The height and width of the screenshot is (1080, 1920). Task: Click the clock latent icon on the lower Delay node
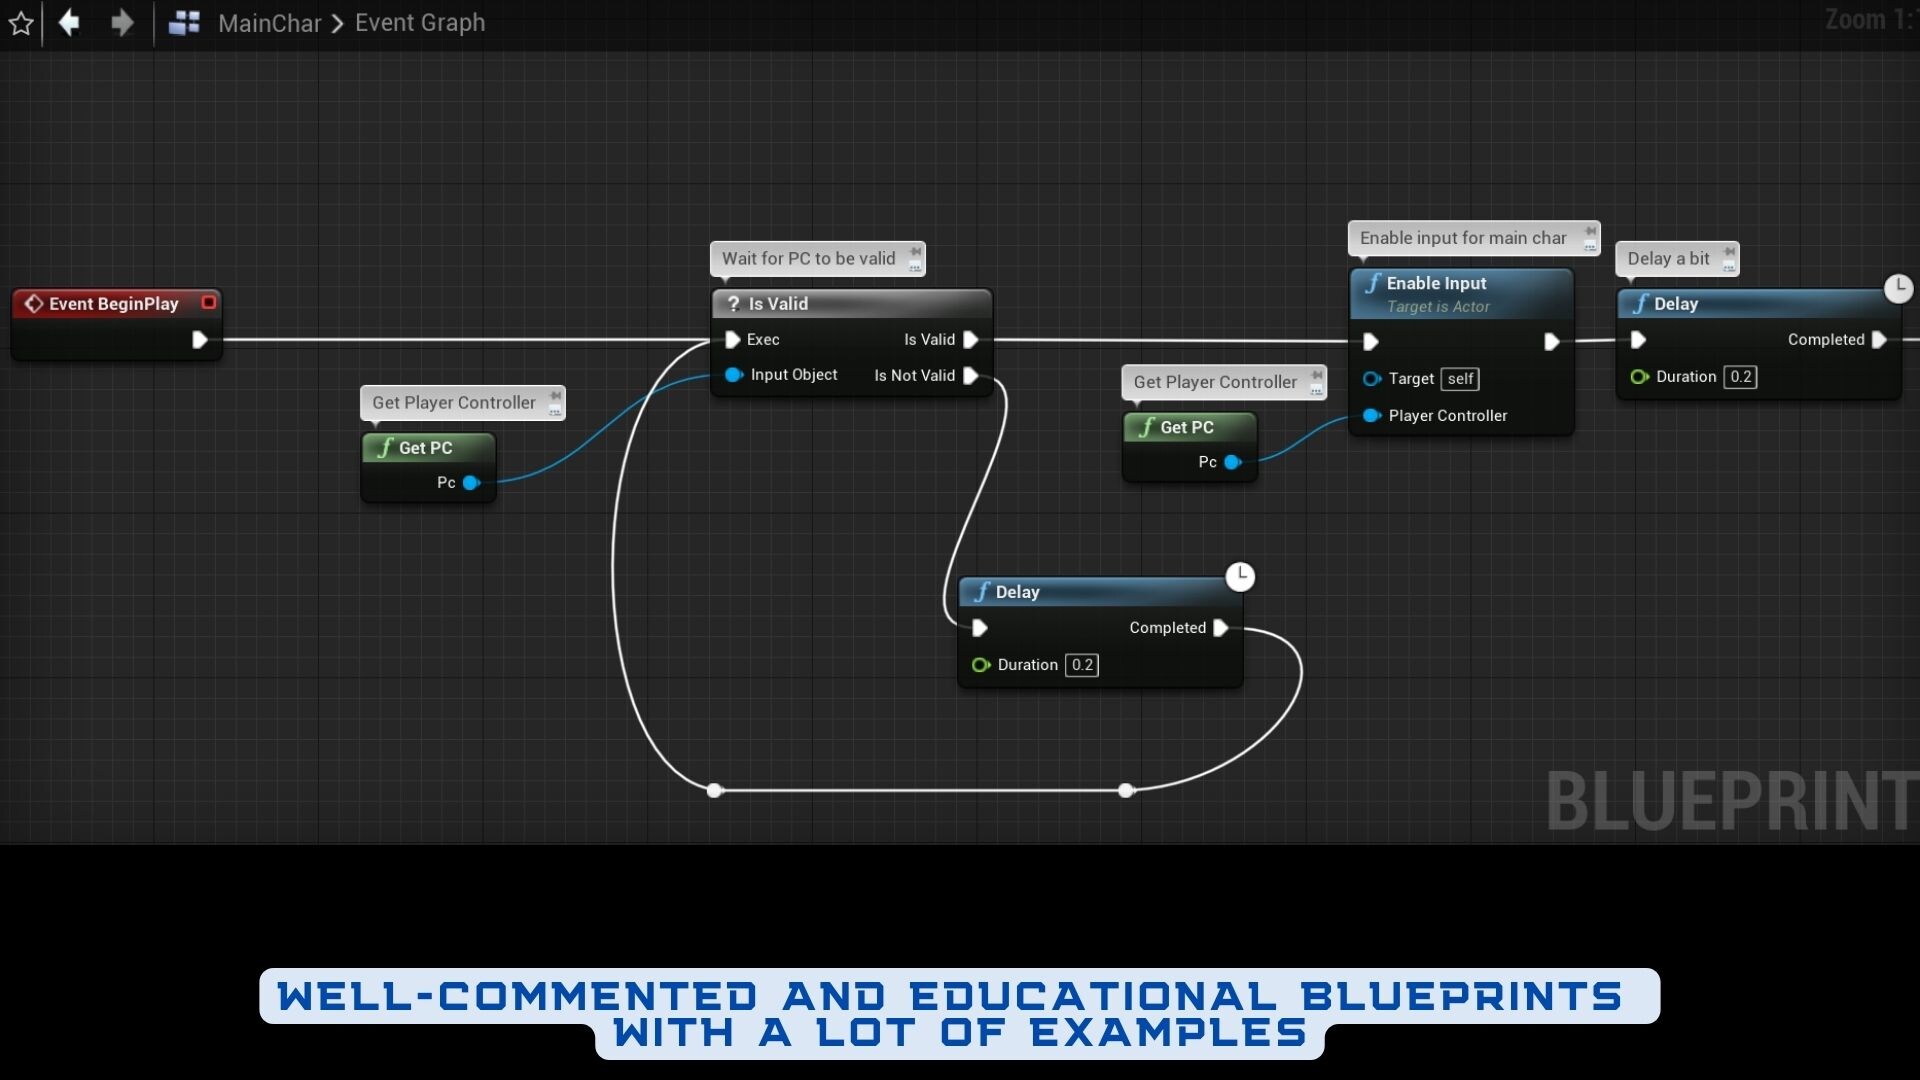[x=1240, y=577]
